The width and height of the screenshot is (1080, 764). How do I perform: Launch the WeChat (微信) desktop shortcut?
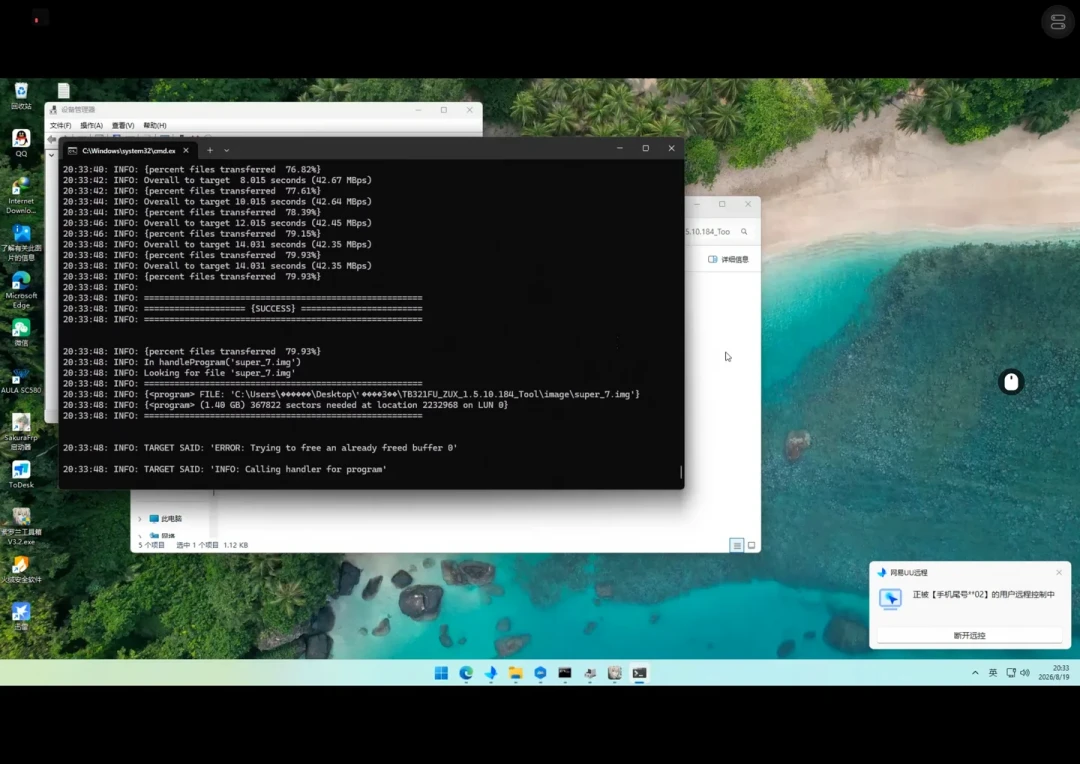click(x=21, y=333)
